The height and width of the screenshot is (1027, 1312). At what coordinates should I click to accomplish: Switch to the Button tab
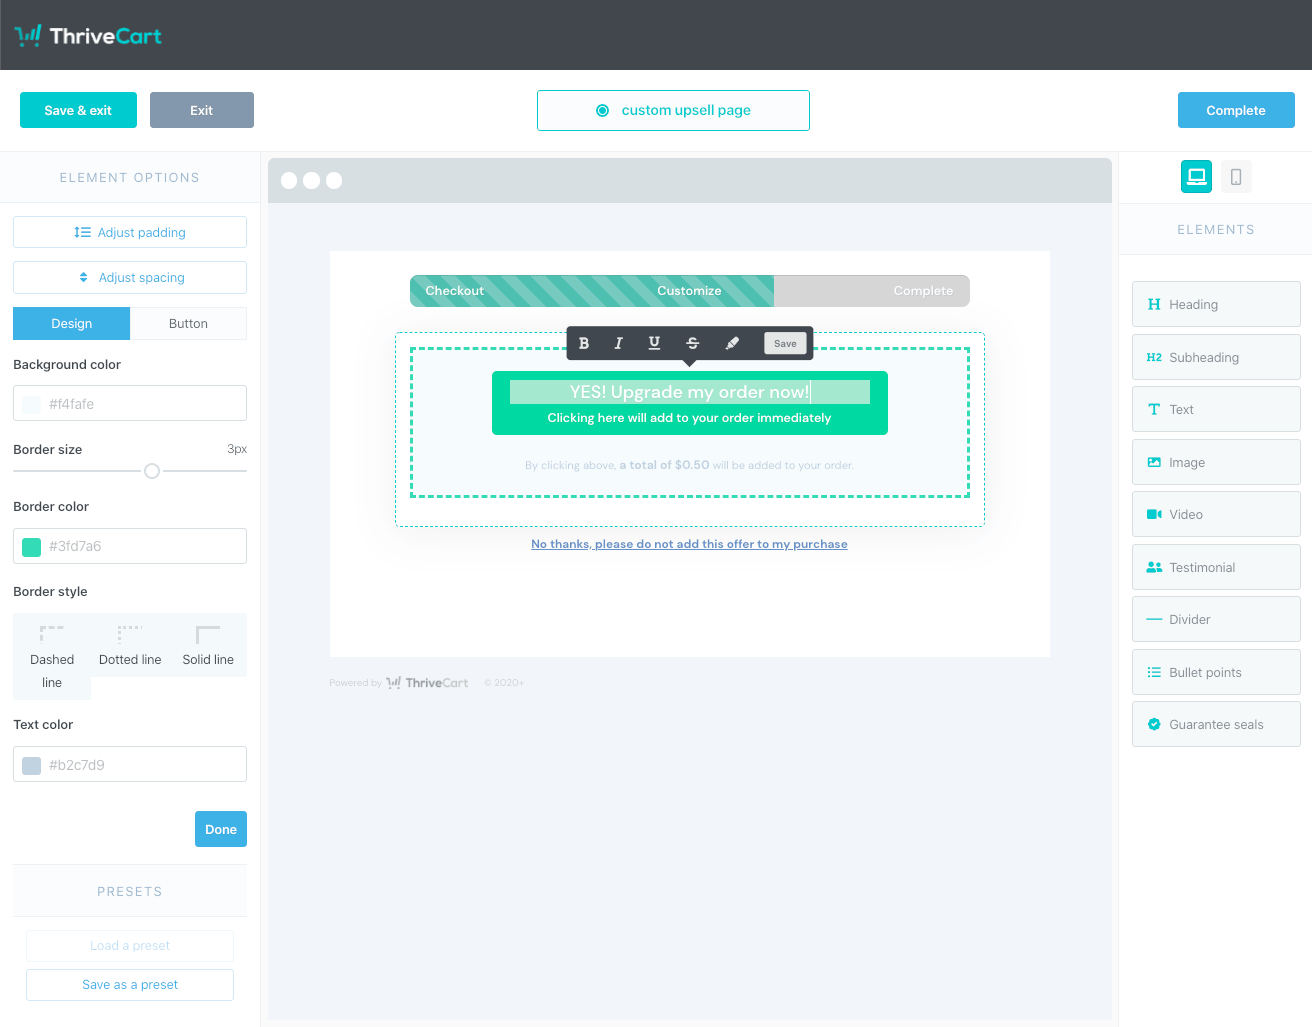point(188,323)
